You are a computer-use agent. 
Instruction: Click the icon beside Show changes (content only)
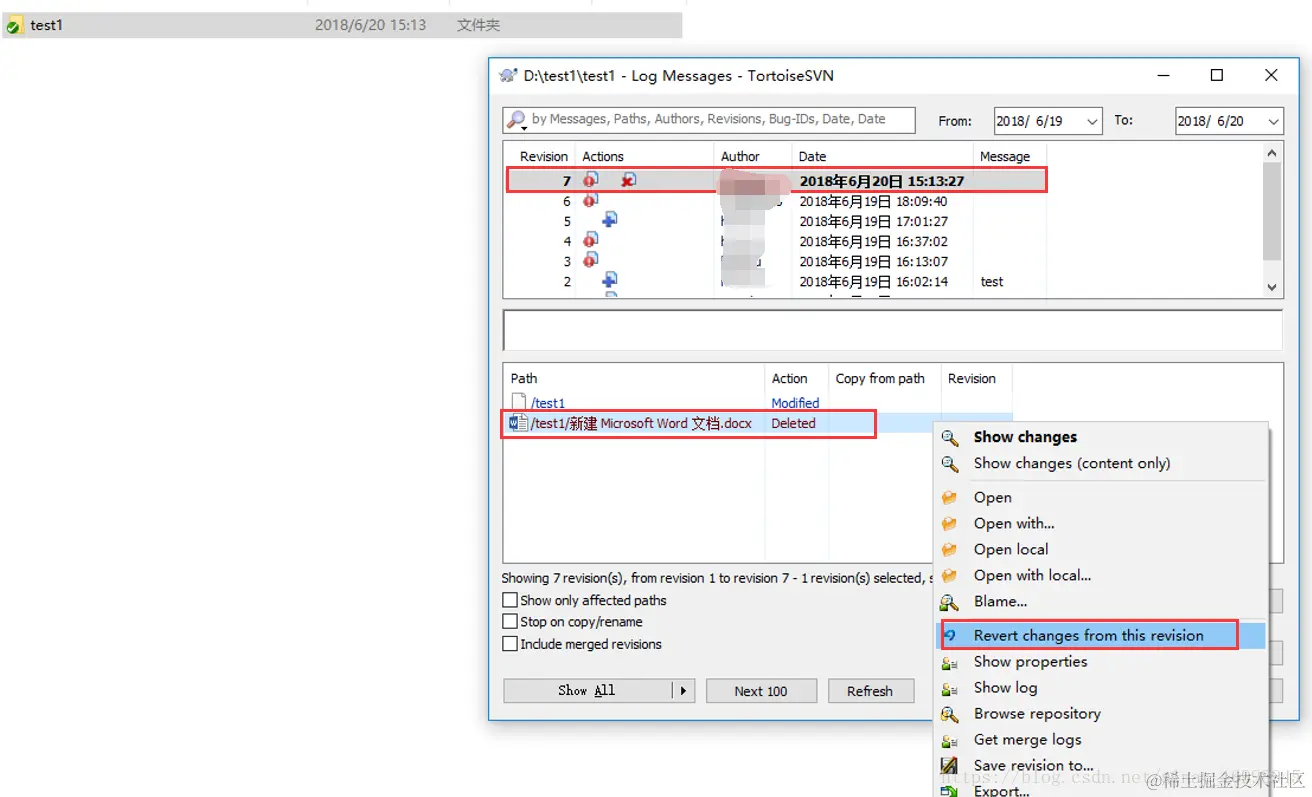(x=950, y=464)
